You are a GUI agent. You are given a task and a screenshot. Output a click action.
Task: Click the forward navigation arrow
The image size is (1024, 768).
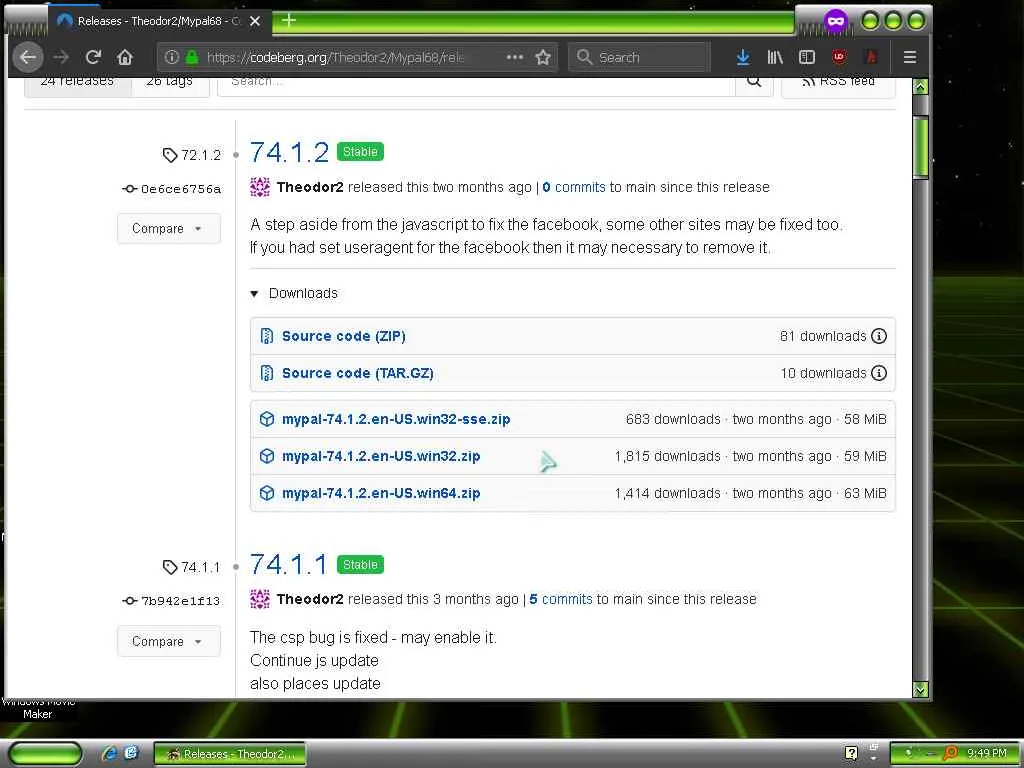coord(61,57)
